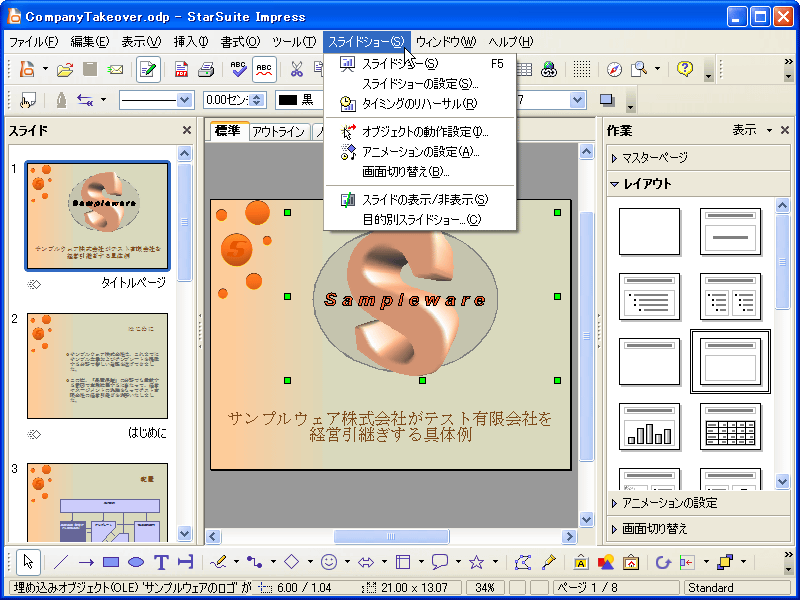Switch to the アウトライン view tab
Viewport: 800px width, 600px height.
coord(279,132)
